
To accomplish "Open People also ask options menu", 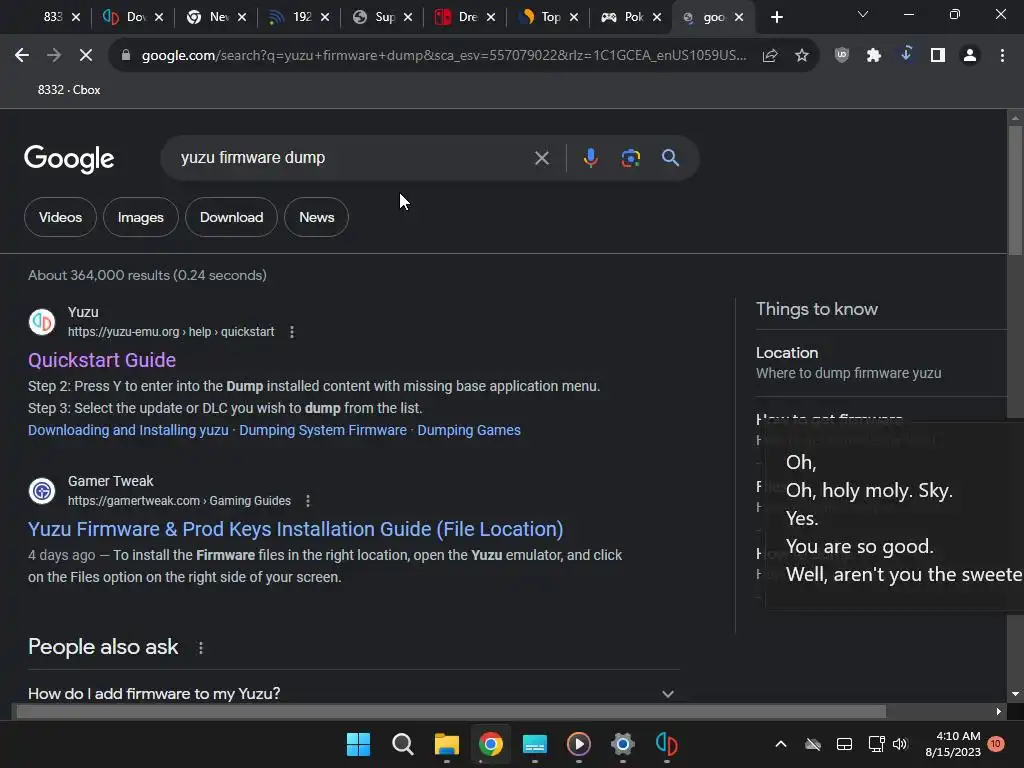I will pyautogui.click(x=200, y=648).
